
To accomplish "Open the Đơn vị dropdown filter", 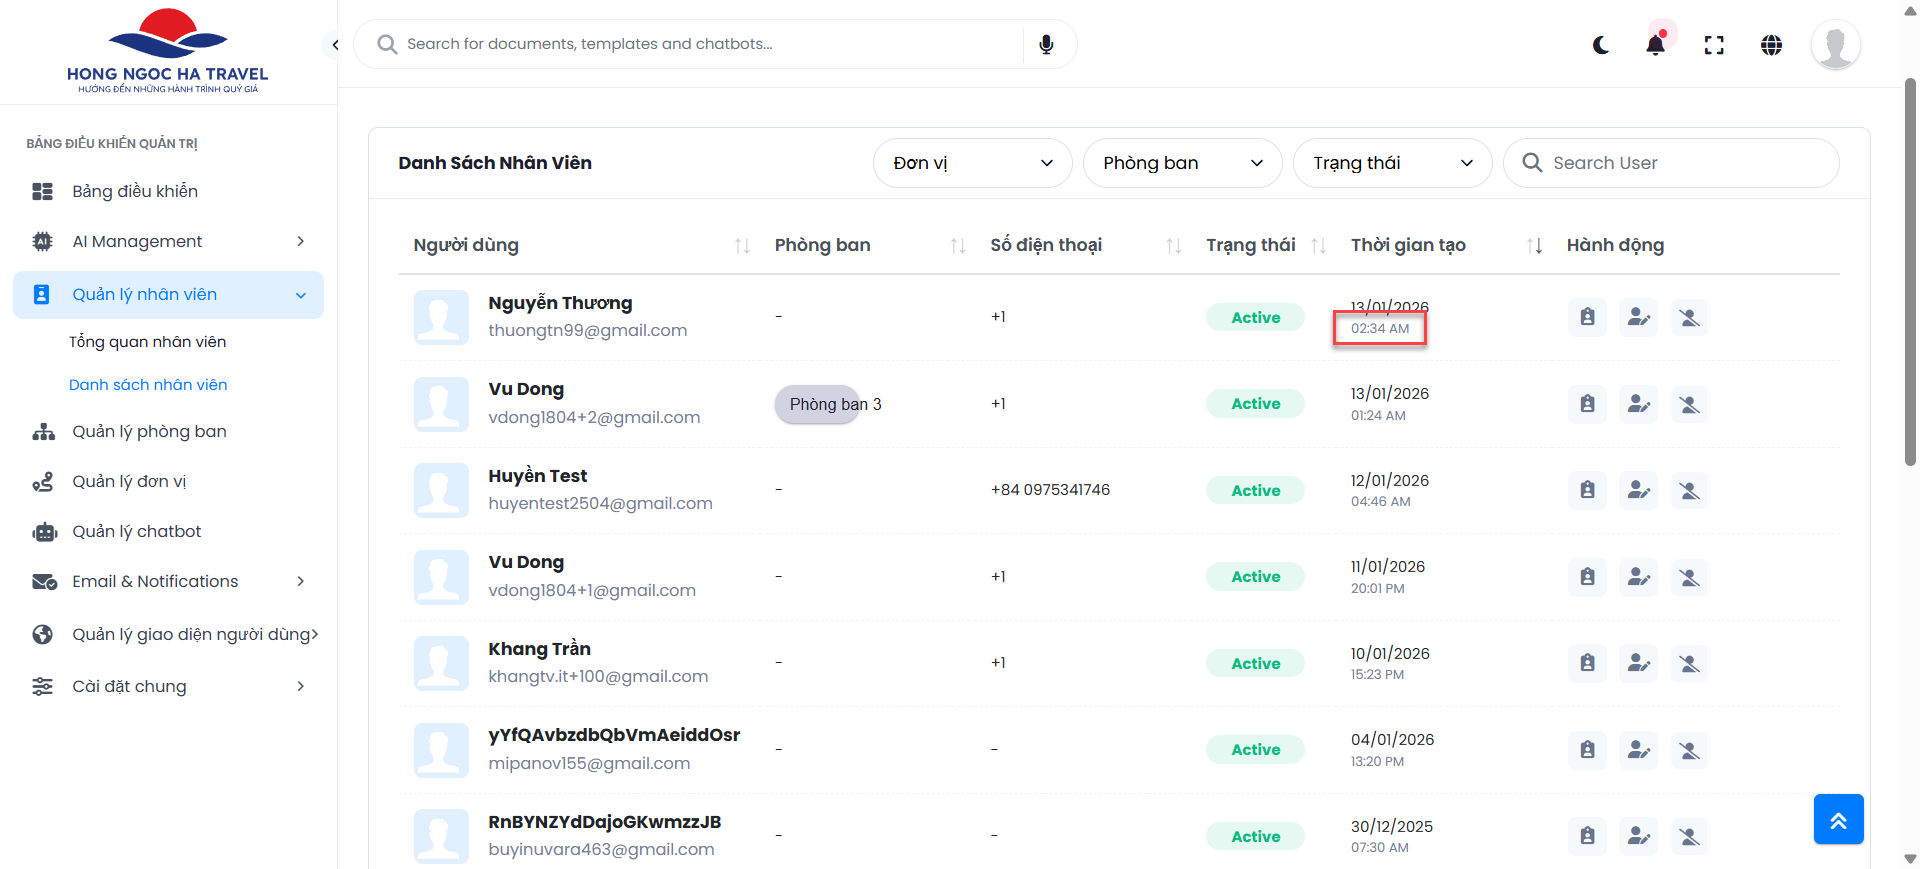I will click(972, 163).
